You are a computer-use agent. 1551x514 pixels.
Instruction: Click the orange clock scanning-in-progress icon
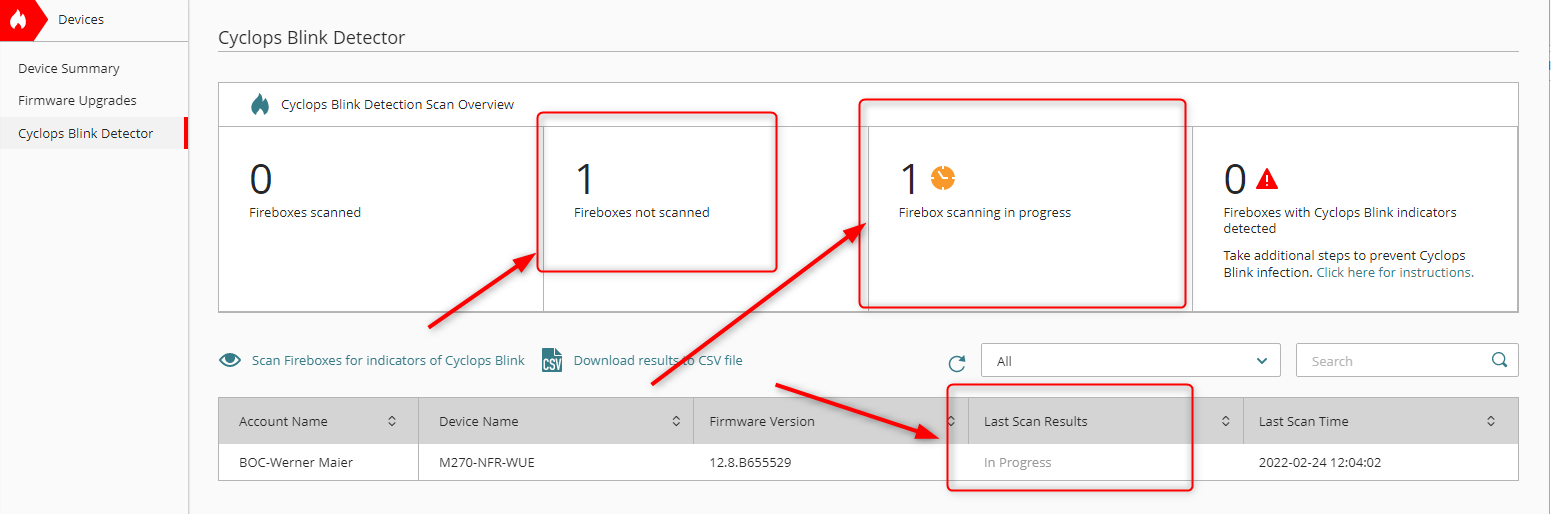click(x=943, y=178)
